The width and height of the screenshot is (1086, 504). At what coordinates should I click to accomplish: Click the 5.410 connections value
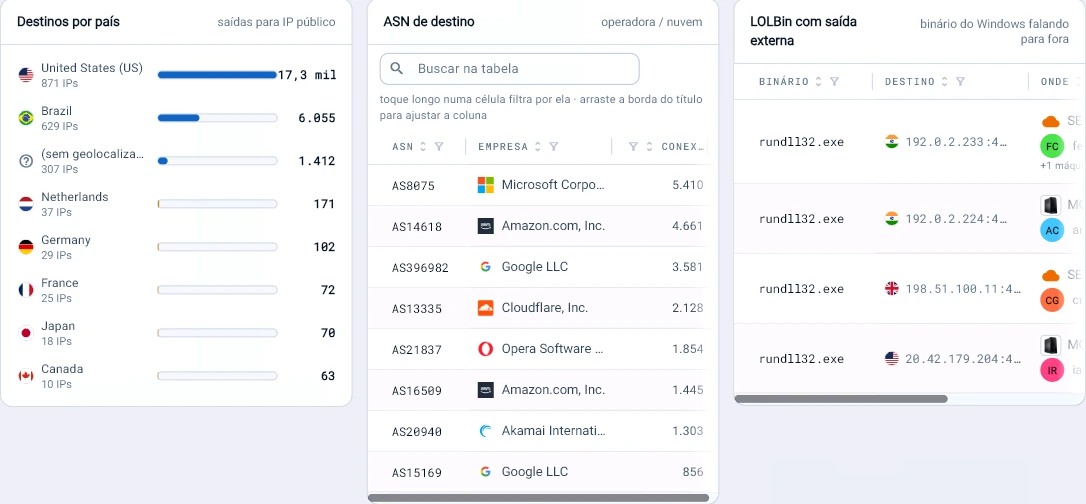point(688,185)
